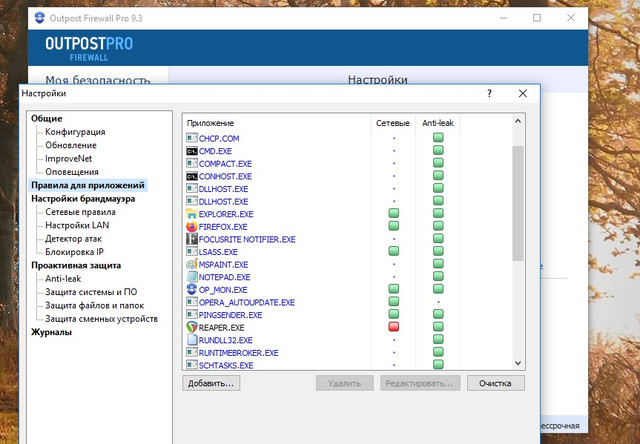
Task: Switch to Моя безопасность tab in main window
Action: 98,80
